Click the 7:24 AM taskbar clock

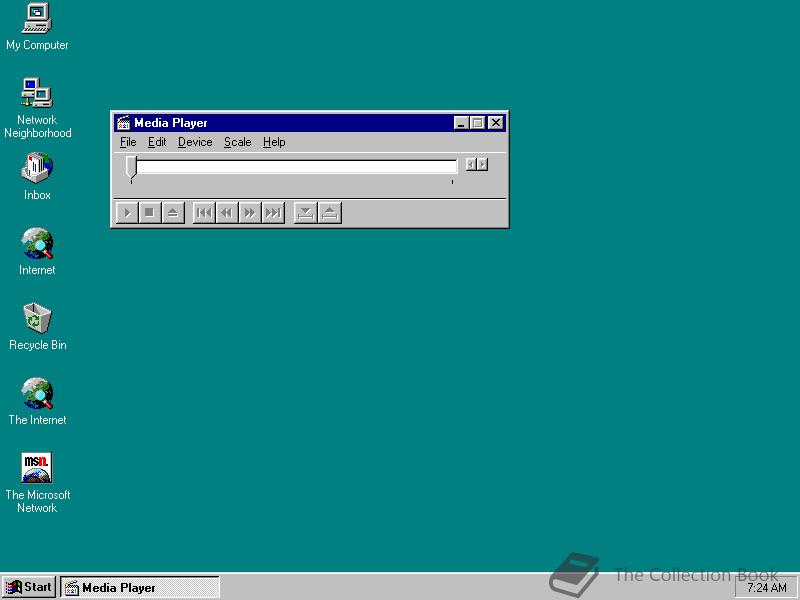tap(767, 588)
